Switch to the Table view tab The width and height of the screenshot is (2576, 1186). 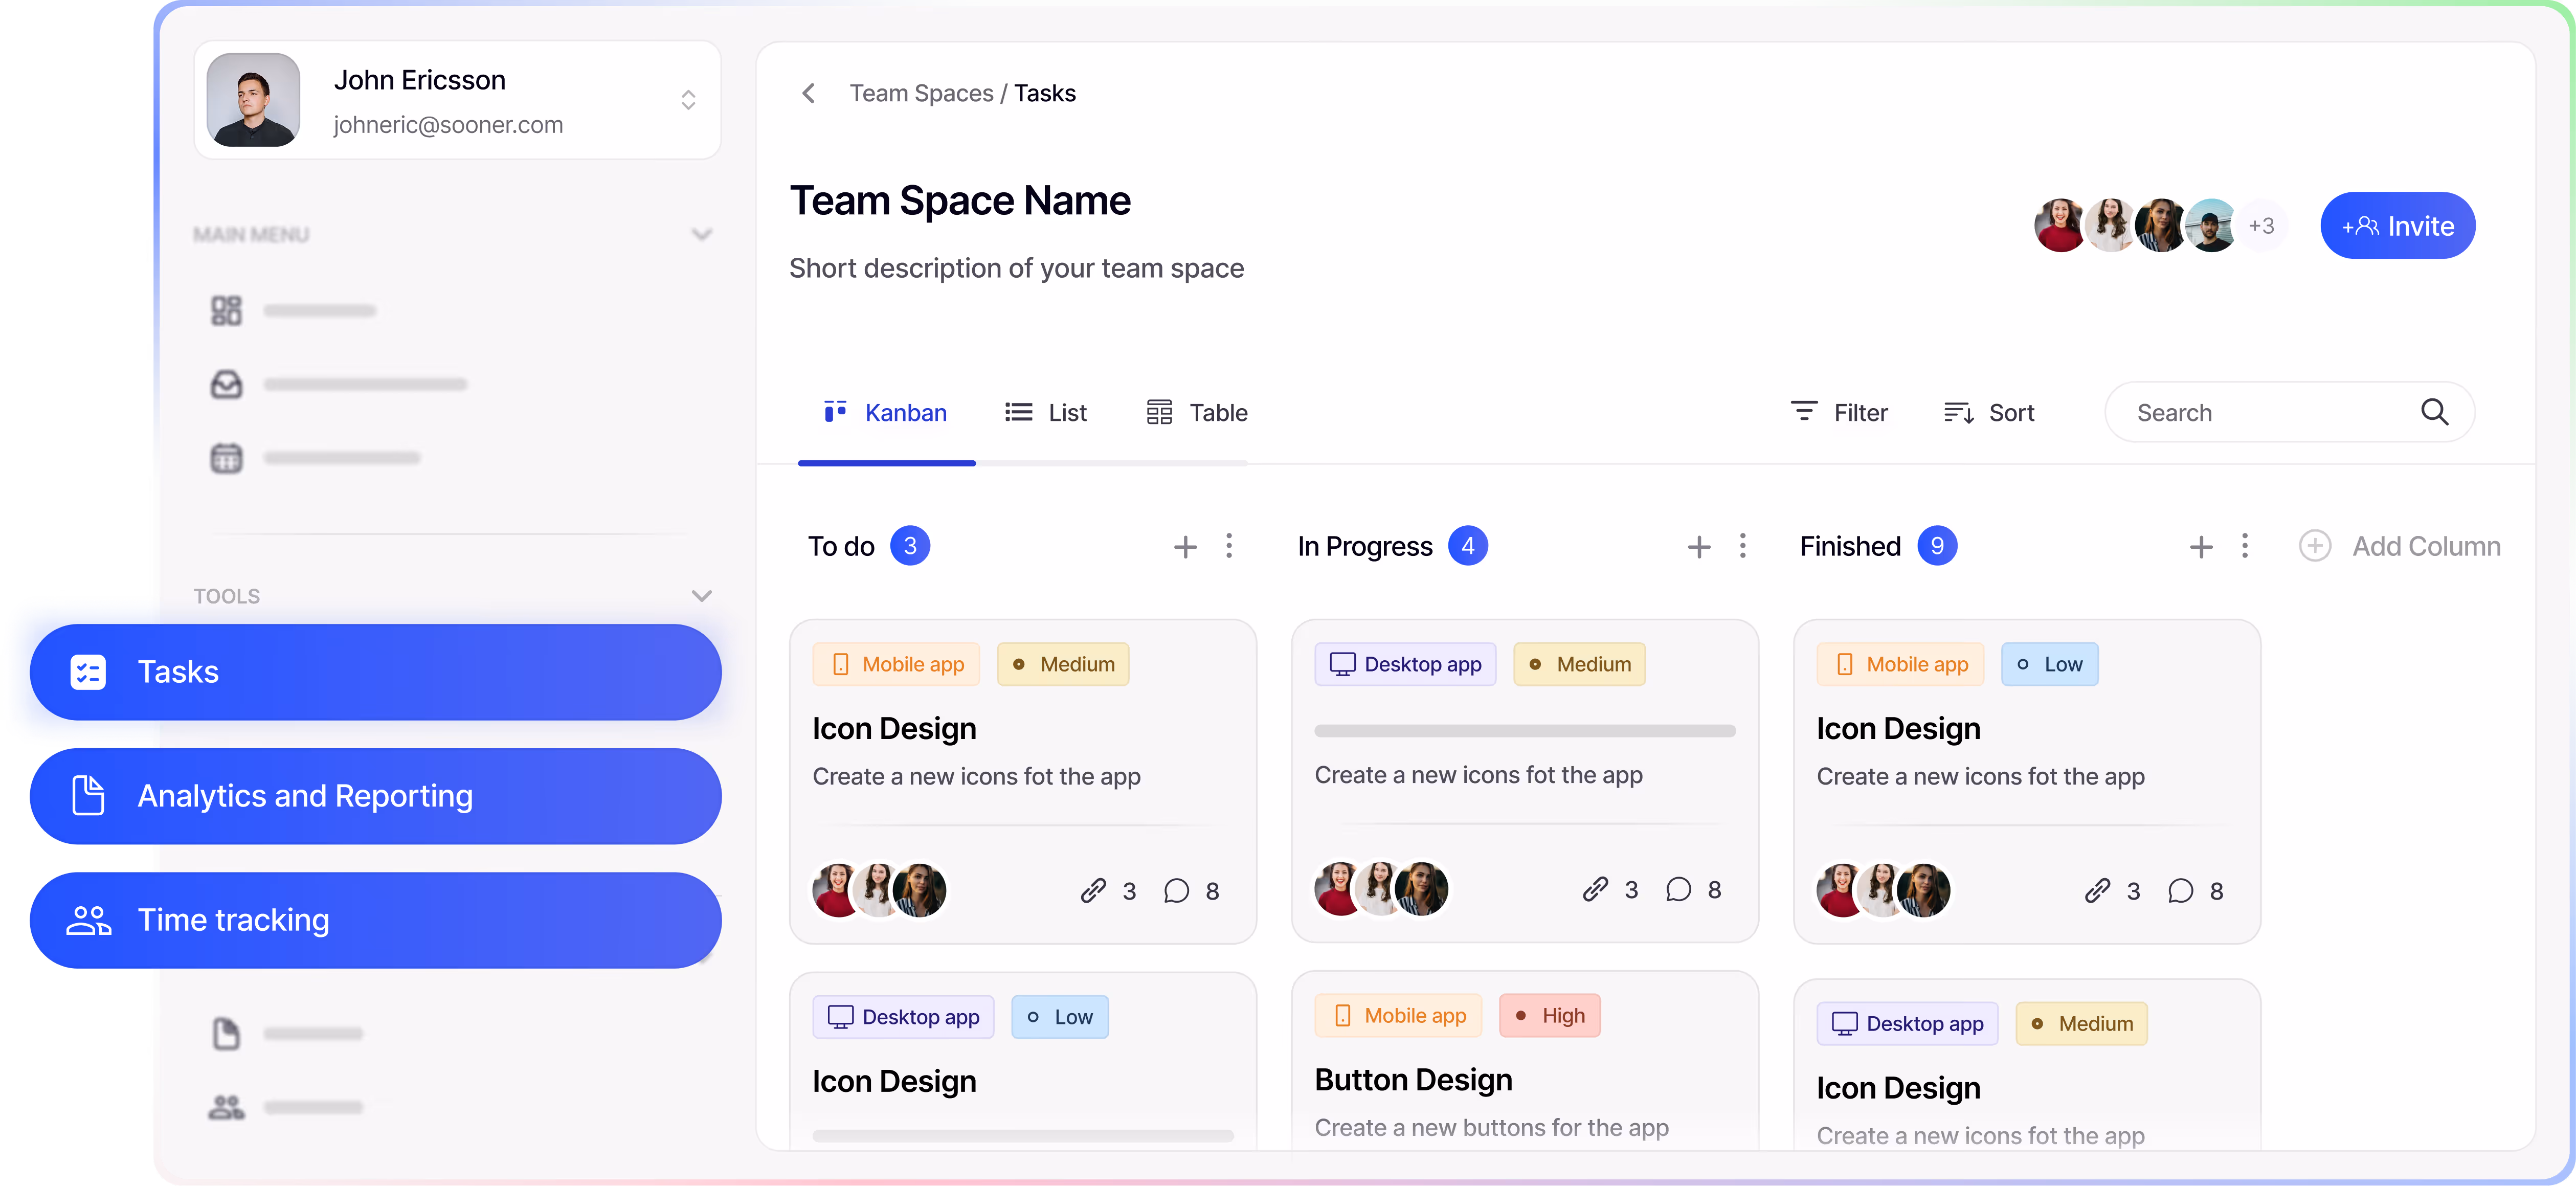click(1196, 413)
